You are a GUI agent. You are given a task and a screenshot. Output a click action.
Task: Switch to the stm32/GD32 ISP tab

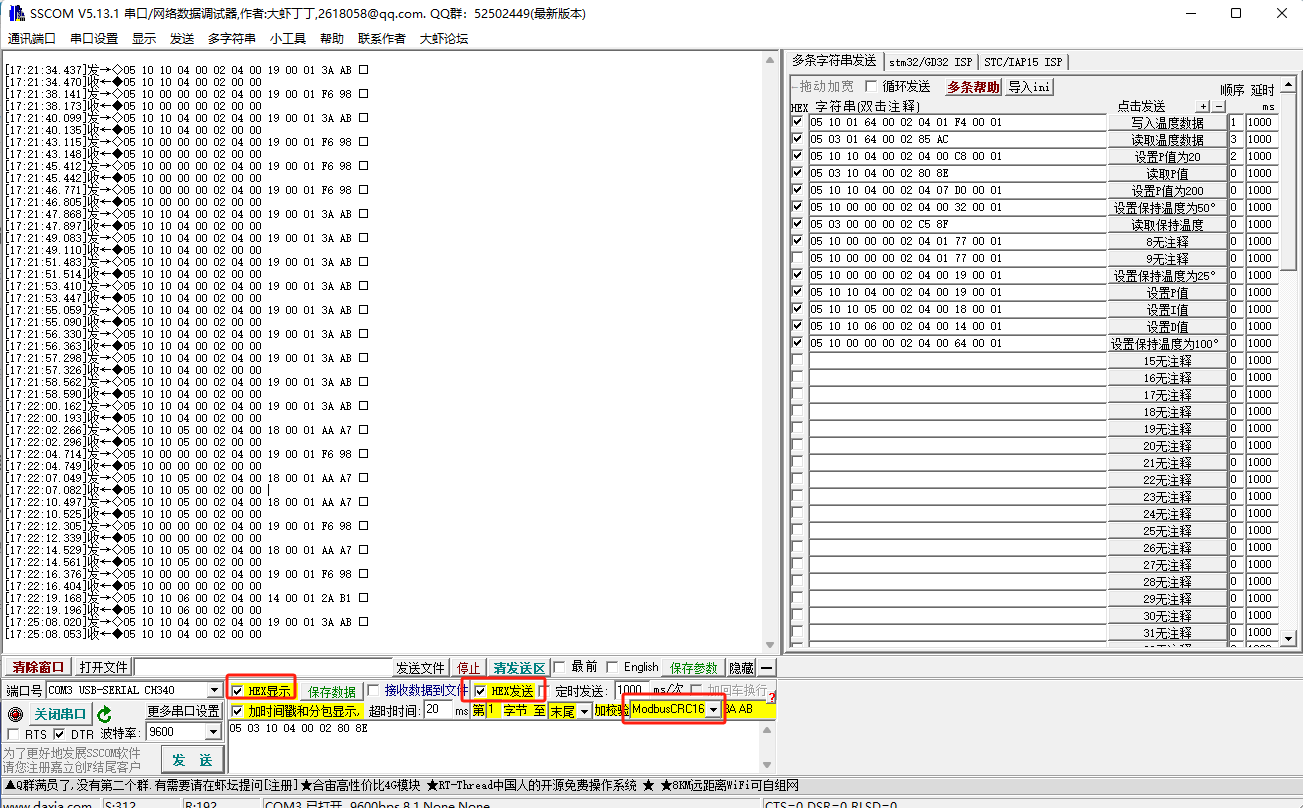tap(930, 62)
